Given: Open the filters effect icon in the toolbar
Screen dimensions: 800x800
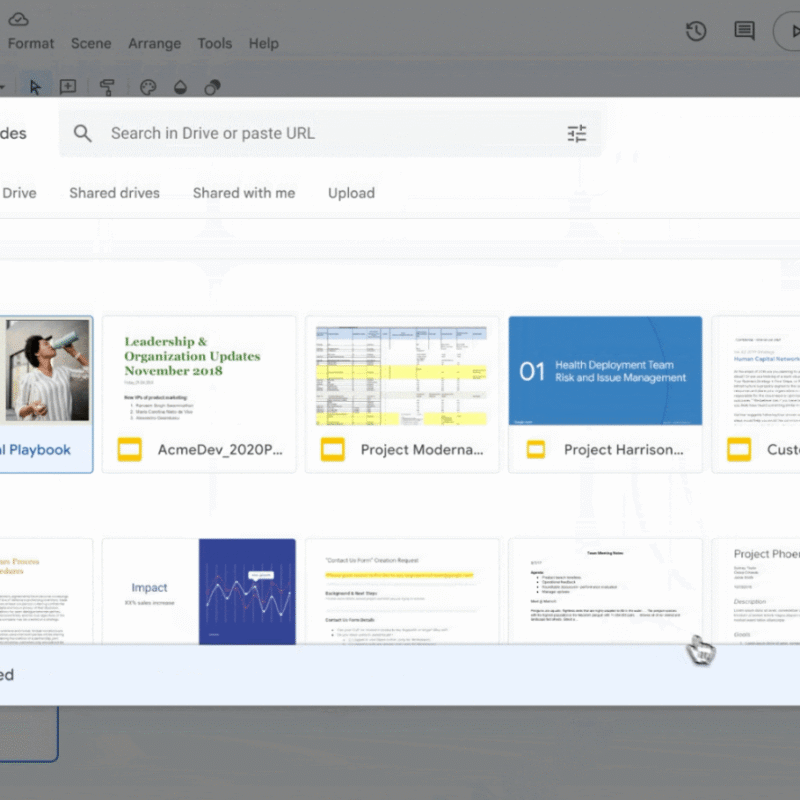Looking at the screenshot, I should [x=211, y=87].
